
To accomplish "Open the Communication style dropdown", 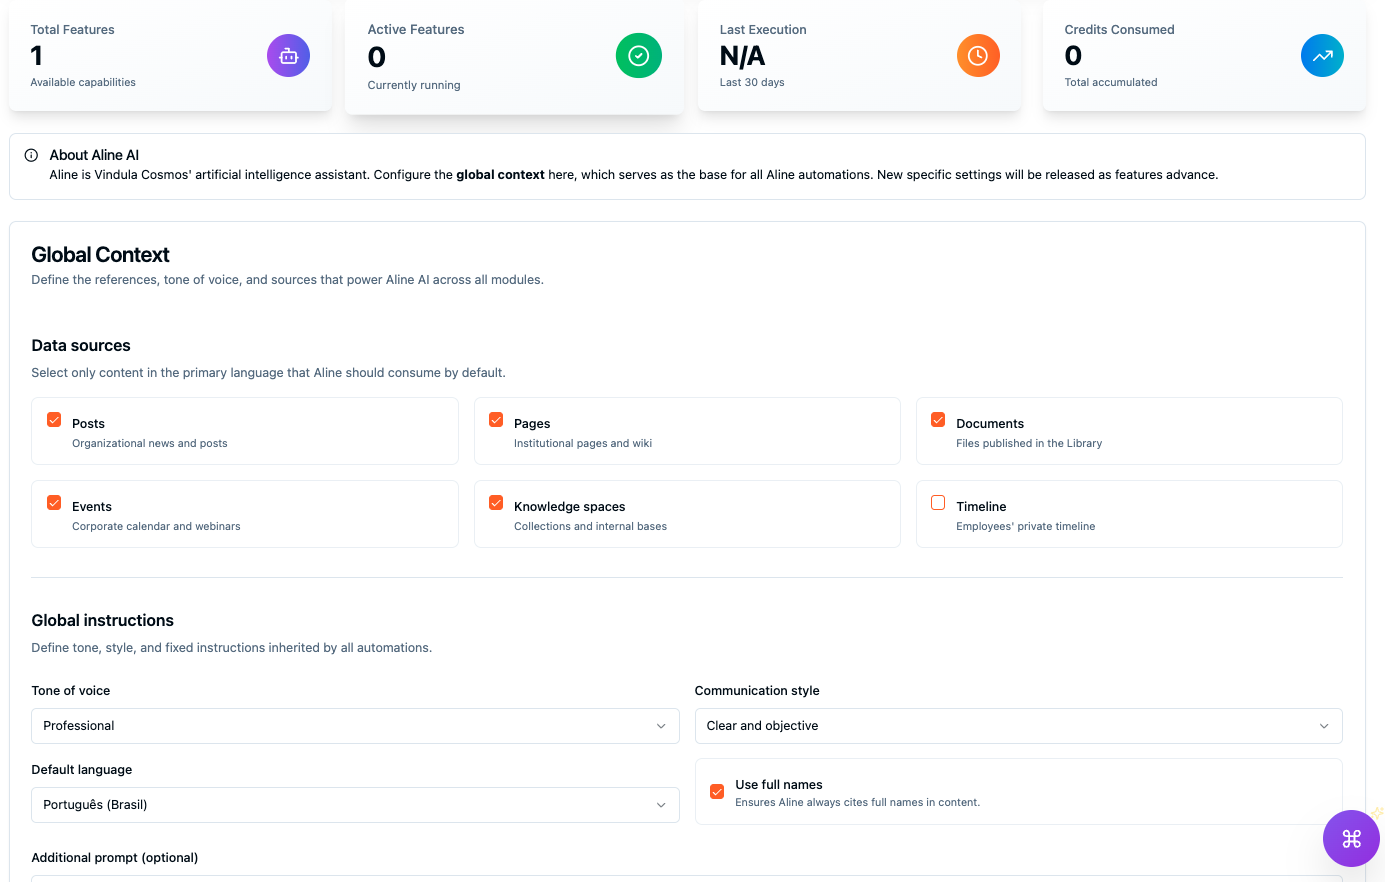I will pyautogui.click(x=1018, y=725).
